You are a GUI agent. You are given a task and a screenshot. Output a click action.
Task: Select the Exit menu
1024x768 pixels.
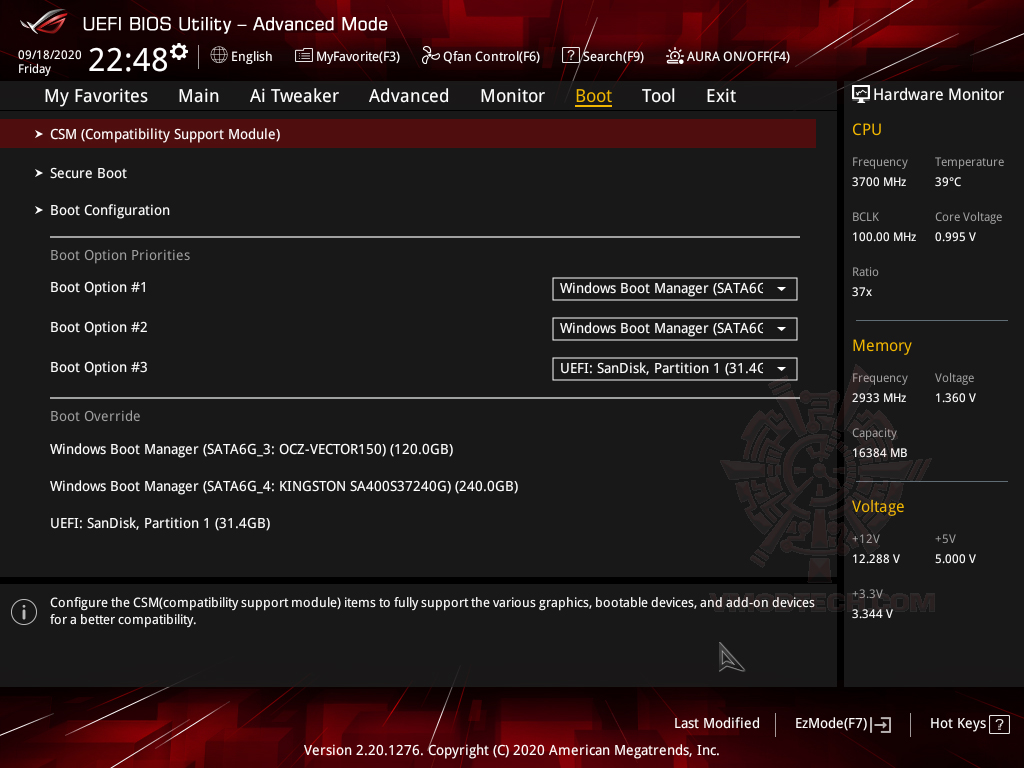coord(720,96)
